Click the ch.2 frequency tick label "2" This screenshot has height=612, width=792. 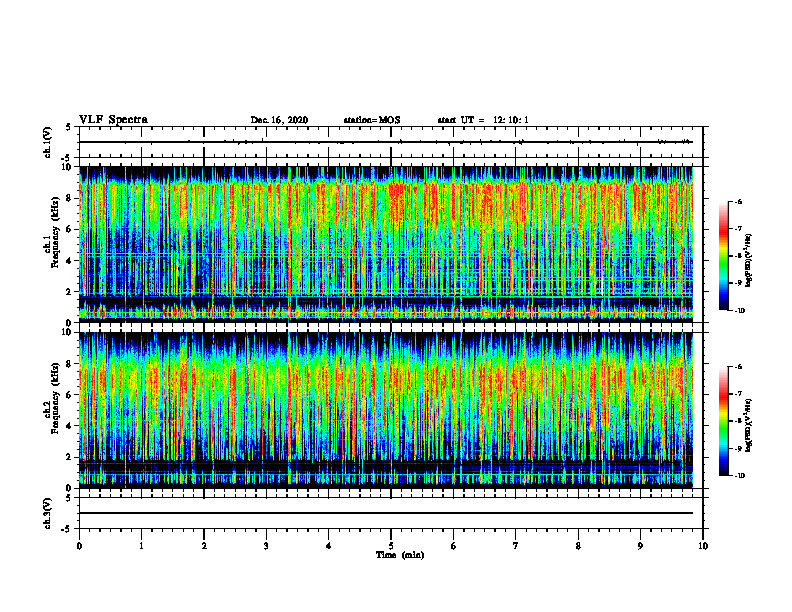point(70,457)
